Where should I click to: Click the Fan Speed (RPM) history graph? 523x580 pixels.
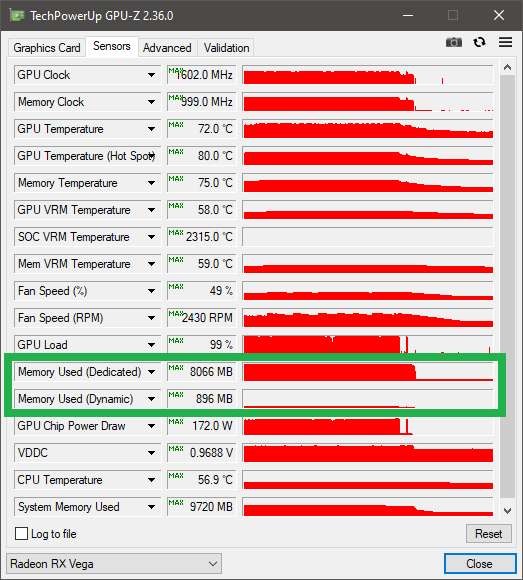[x=368, y=318]
